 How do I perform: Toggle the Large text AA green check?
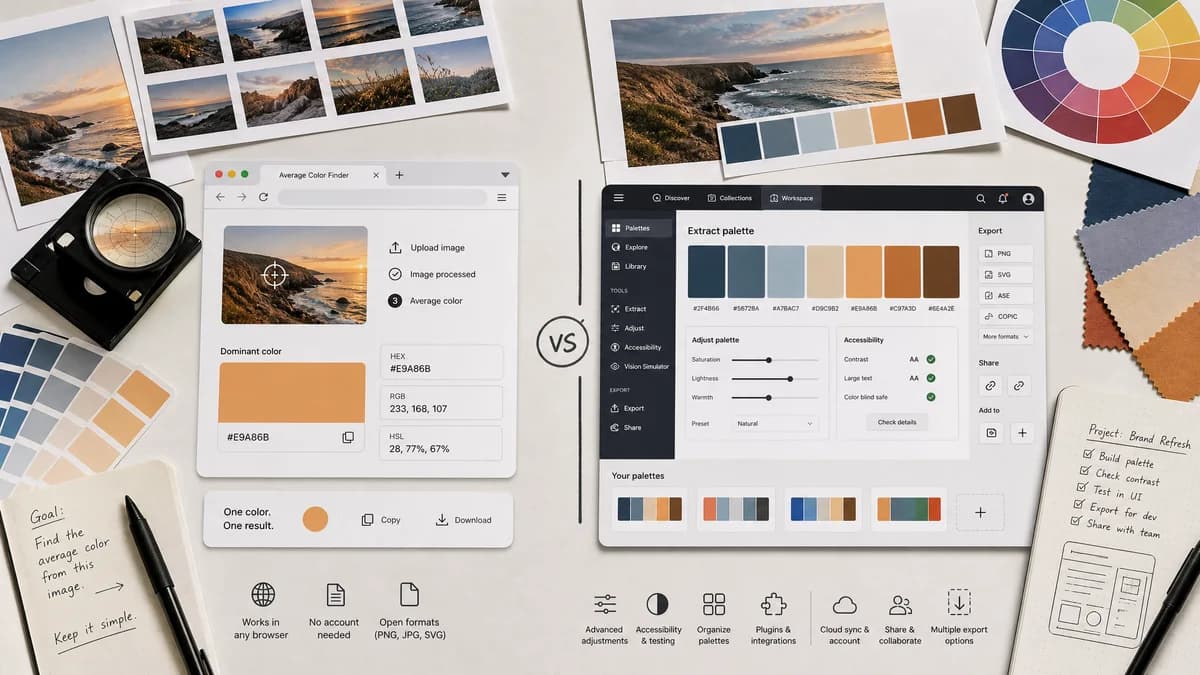click(930, 378)
